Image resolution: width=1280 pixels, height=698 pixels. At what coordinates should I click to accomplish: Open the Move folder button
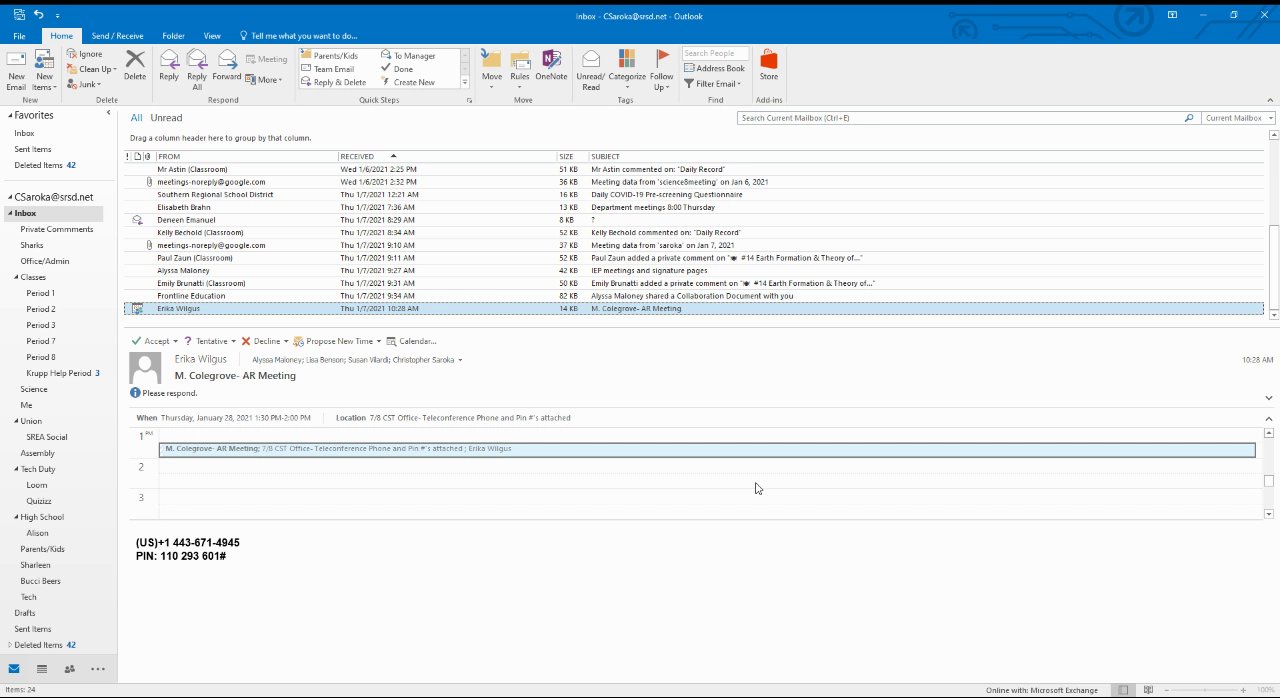492,69
